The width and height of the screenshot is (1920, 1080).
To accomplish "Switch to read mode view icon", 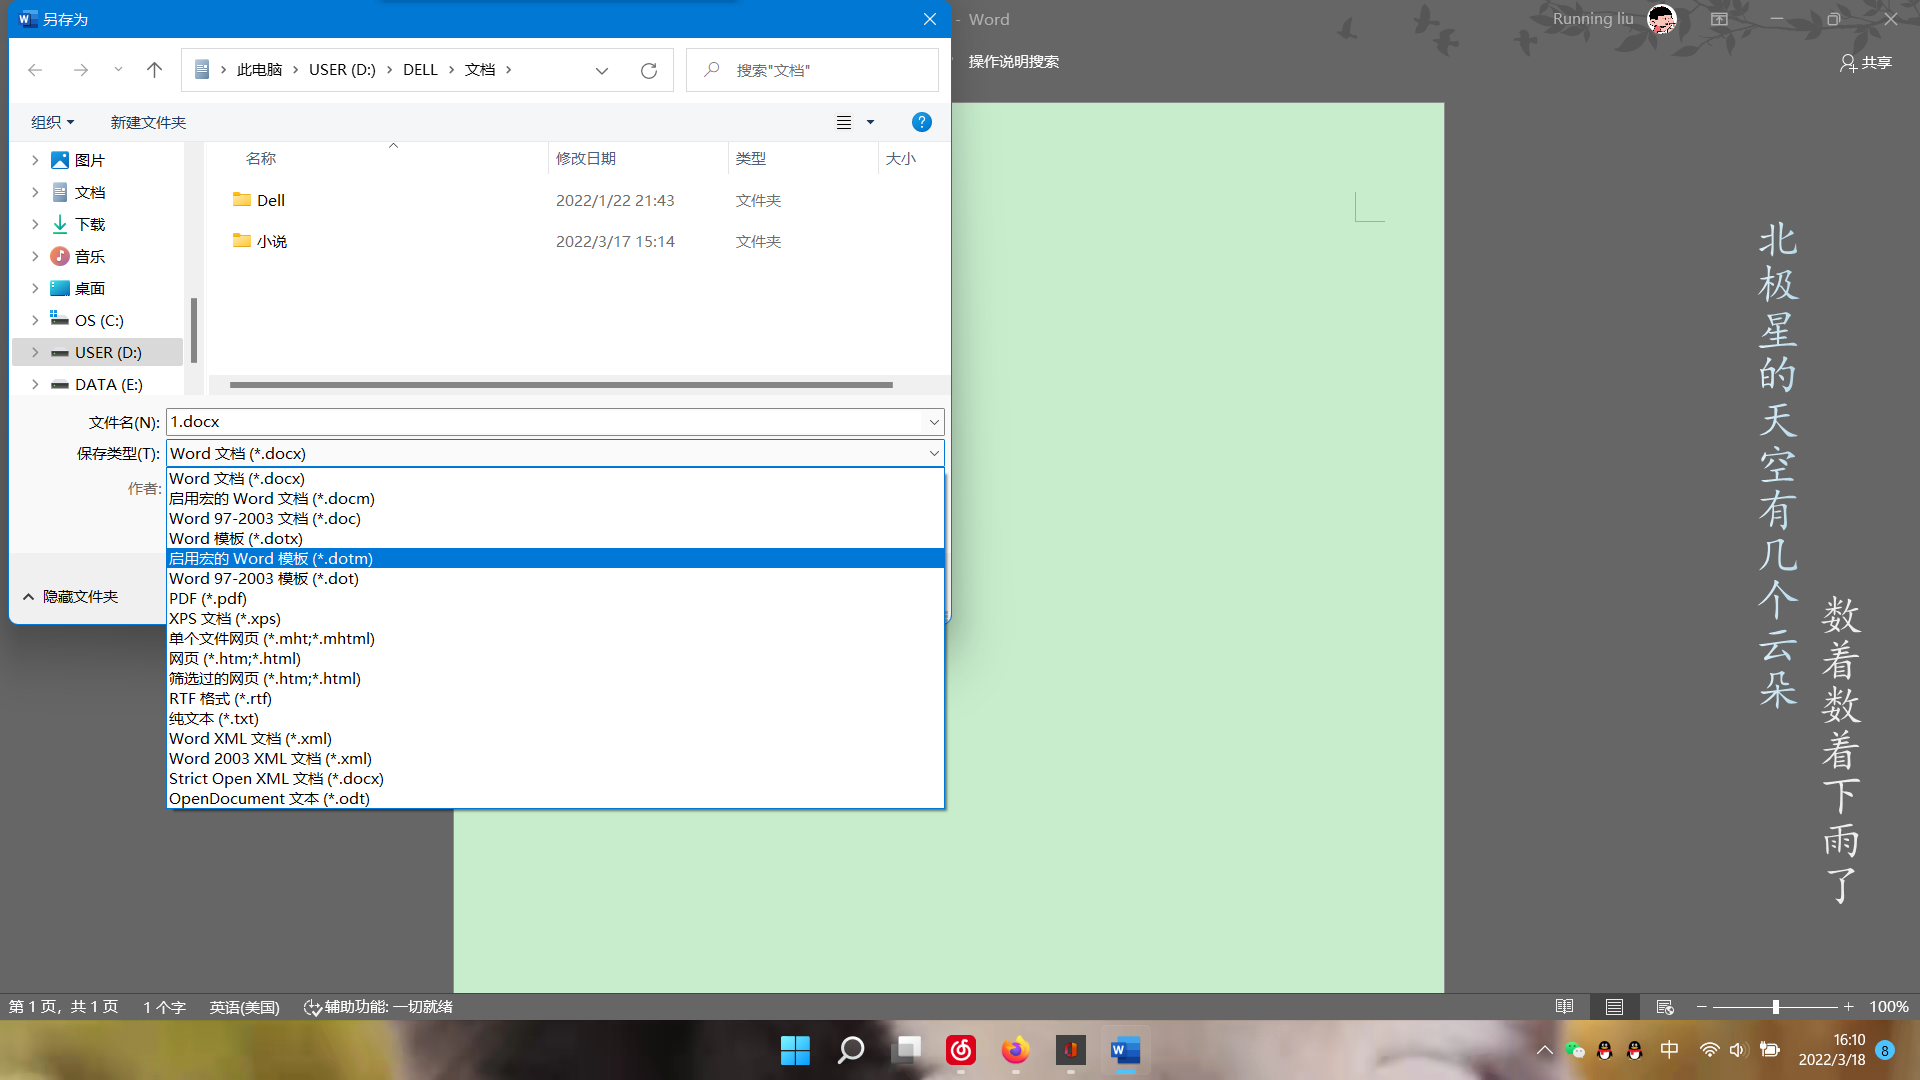I will pyautogui.click(x=1564, y=1007).
